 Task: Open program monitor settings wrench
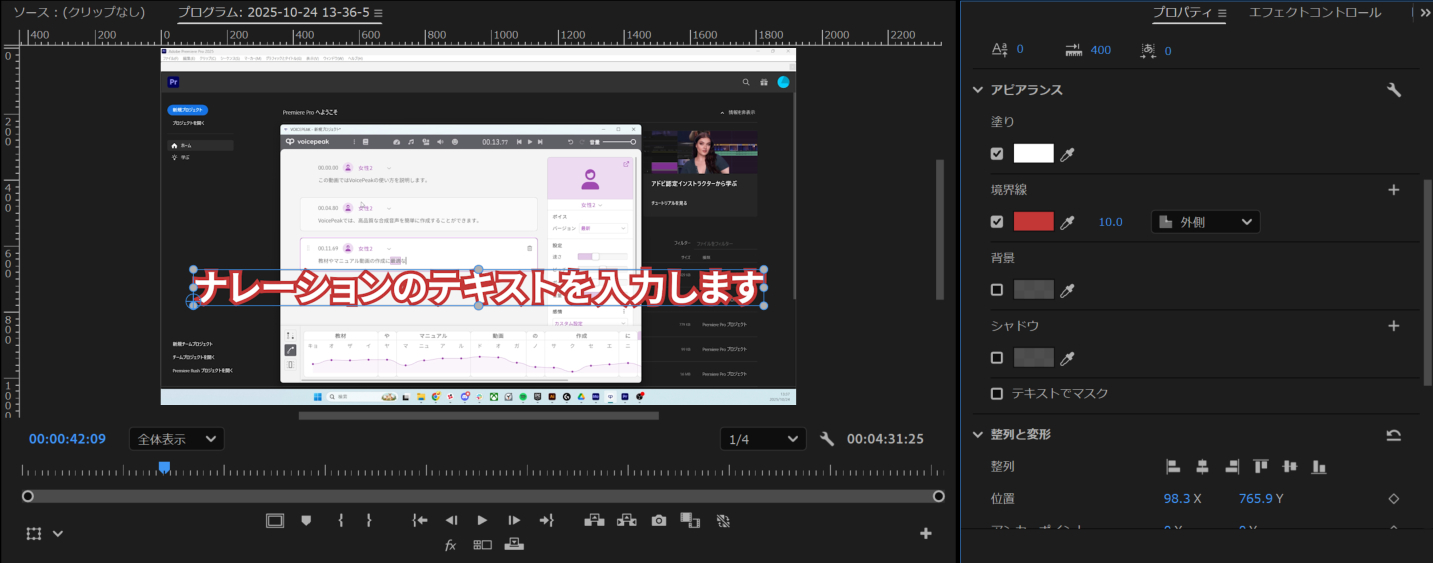click(827, 438)
